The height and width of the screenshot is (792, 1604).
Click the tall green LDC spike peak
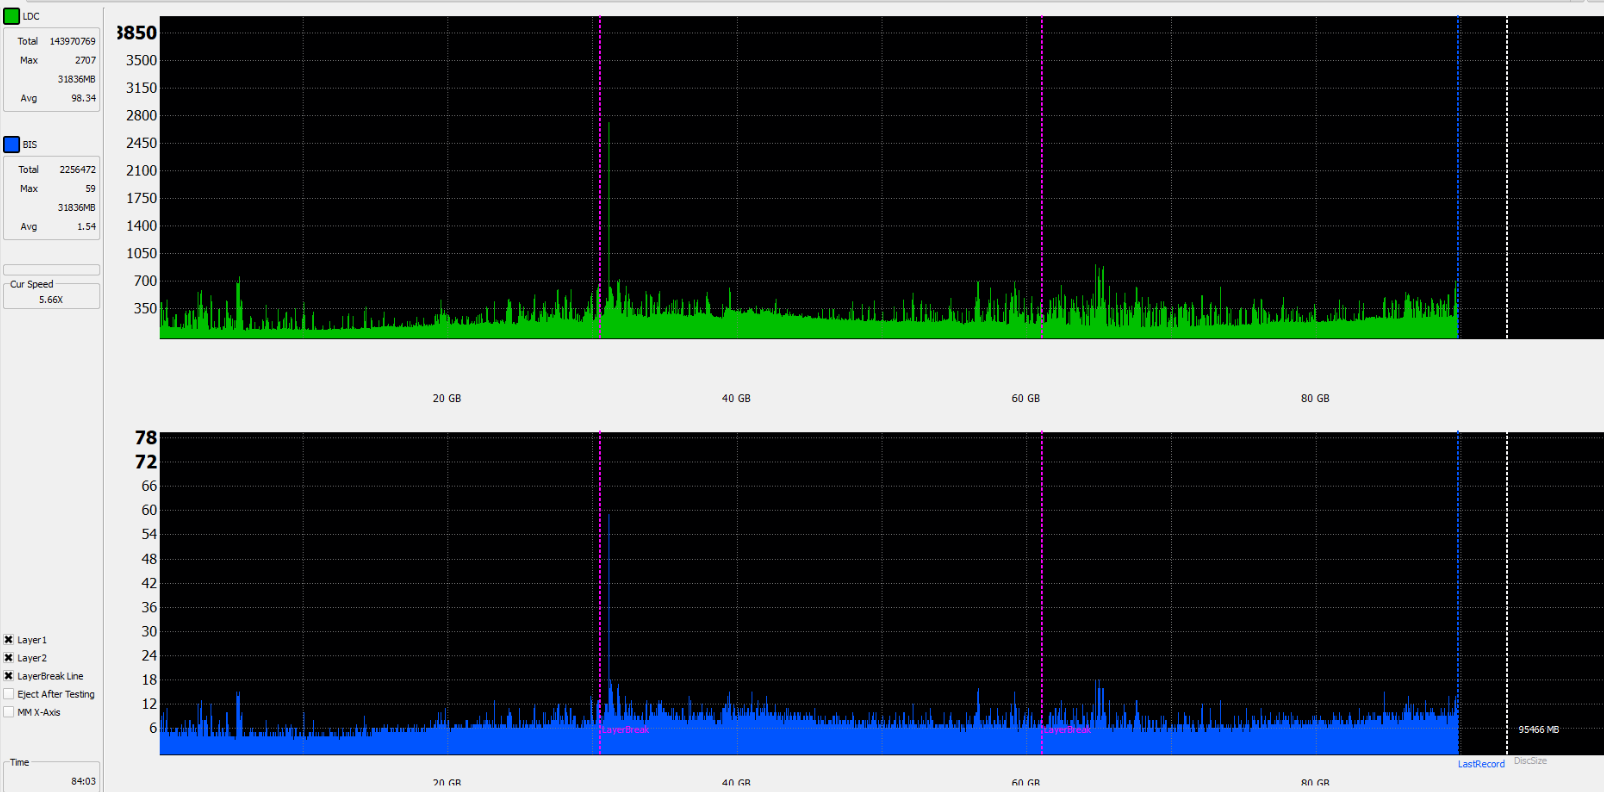(608, 125)
